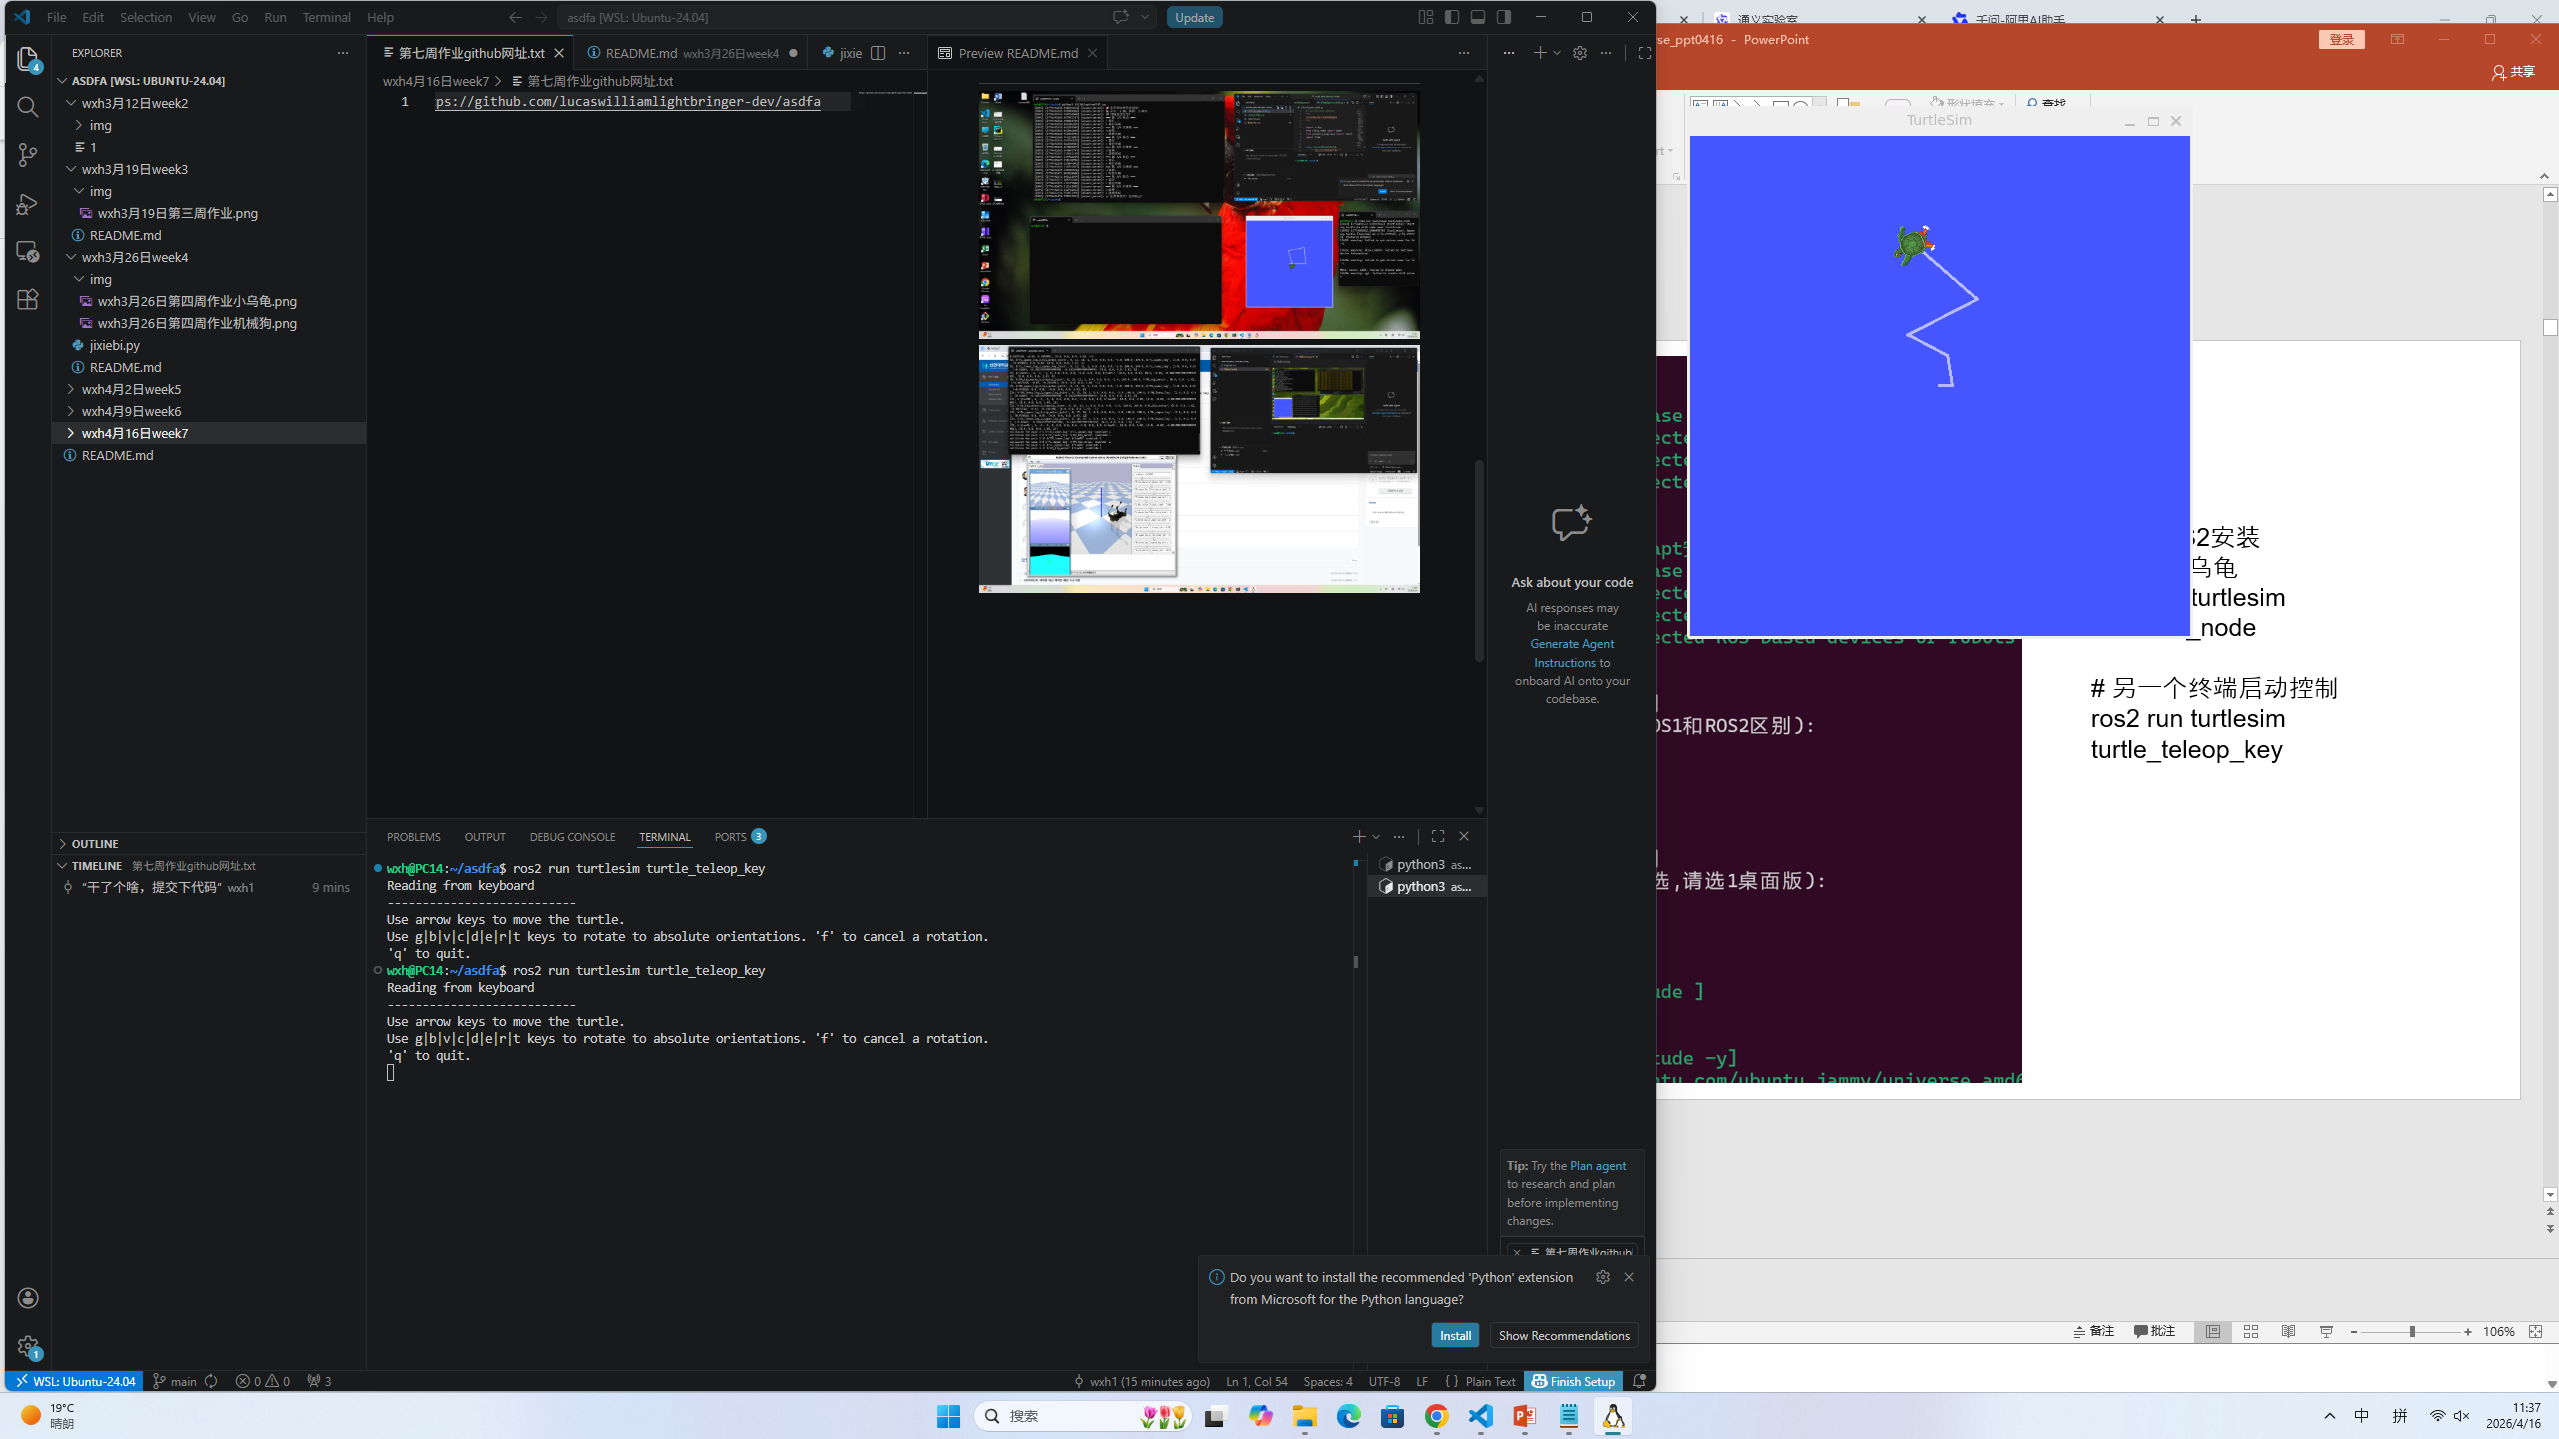Go back with the navigation arrow
Viewport: 2559px width, 1439px height.
coord(515,17)
